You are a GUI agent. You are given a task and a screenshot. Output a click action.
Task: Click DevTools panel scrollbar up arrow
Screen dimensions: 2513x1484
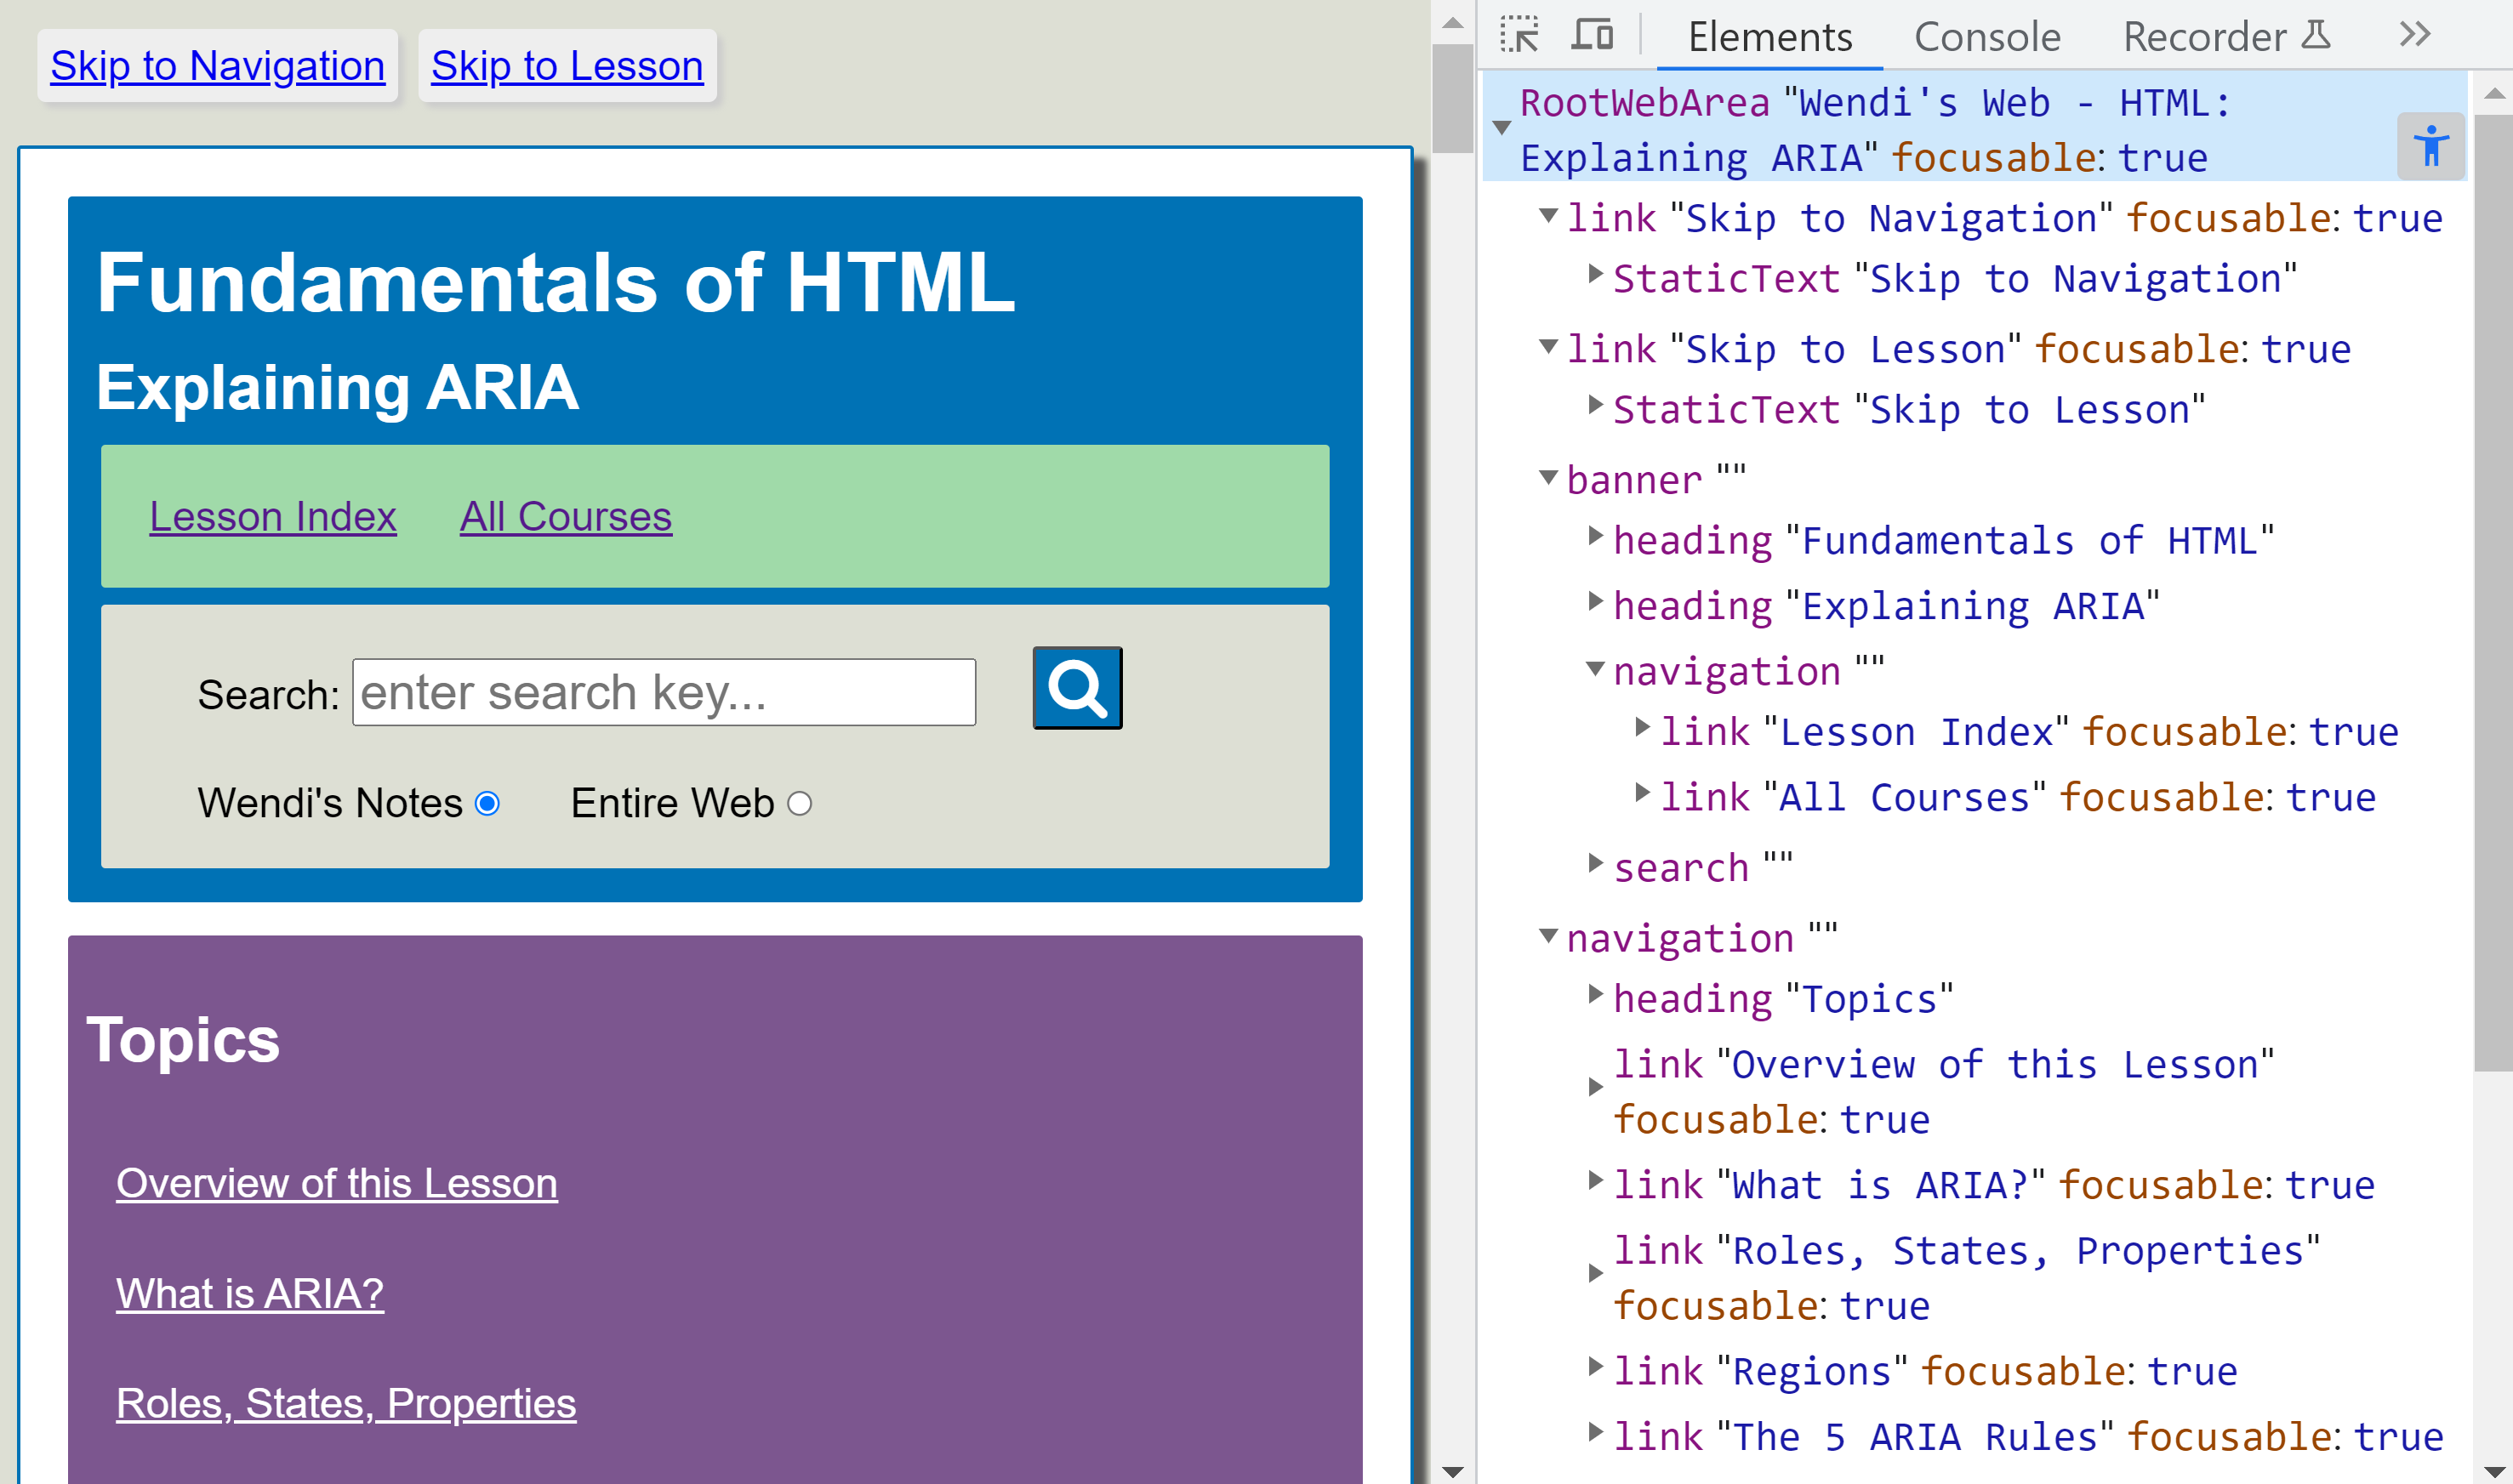(x=2494, y=94)
